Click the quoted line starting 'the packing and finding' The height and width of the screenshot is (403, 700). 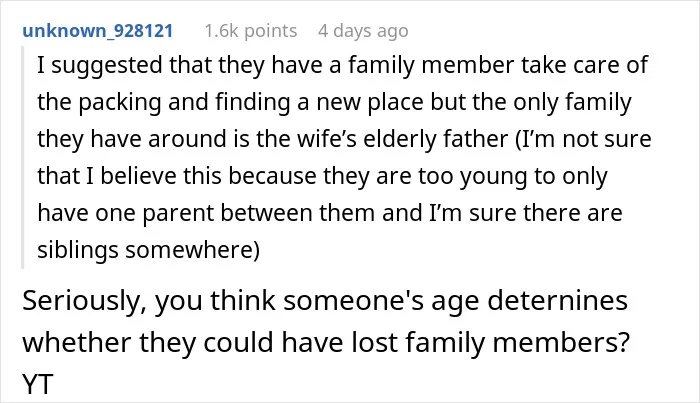pyautogui.click(x=334, y=102)
